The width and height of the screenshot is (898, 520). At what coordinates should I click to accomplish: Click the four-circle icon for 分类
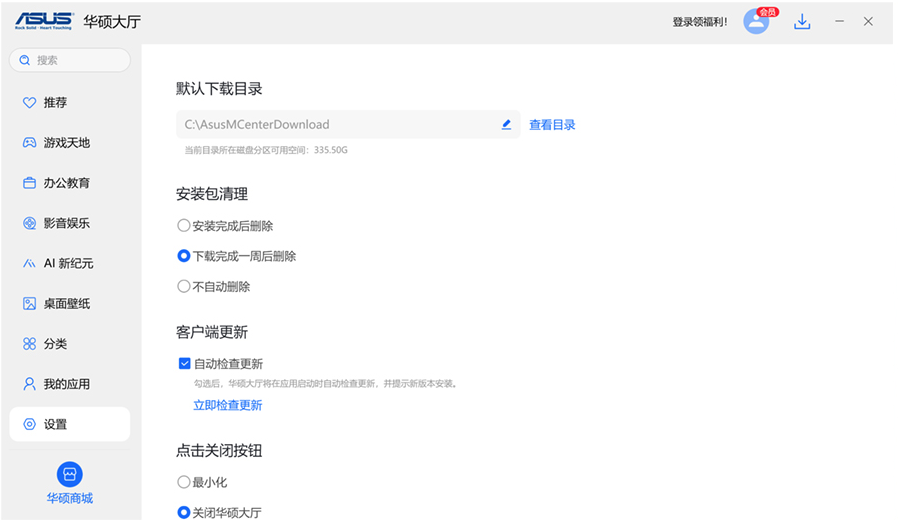[x=29, y=344]
